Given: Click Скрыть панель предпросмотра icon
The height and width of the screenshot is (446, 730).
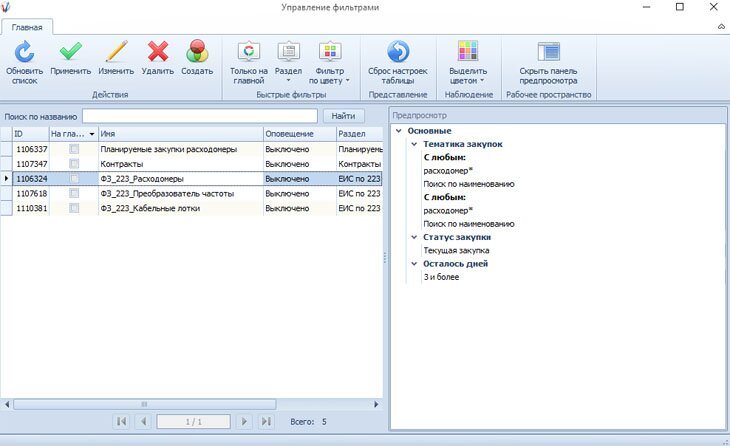Looking at the screenshot, I should point(548,52).
